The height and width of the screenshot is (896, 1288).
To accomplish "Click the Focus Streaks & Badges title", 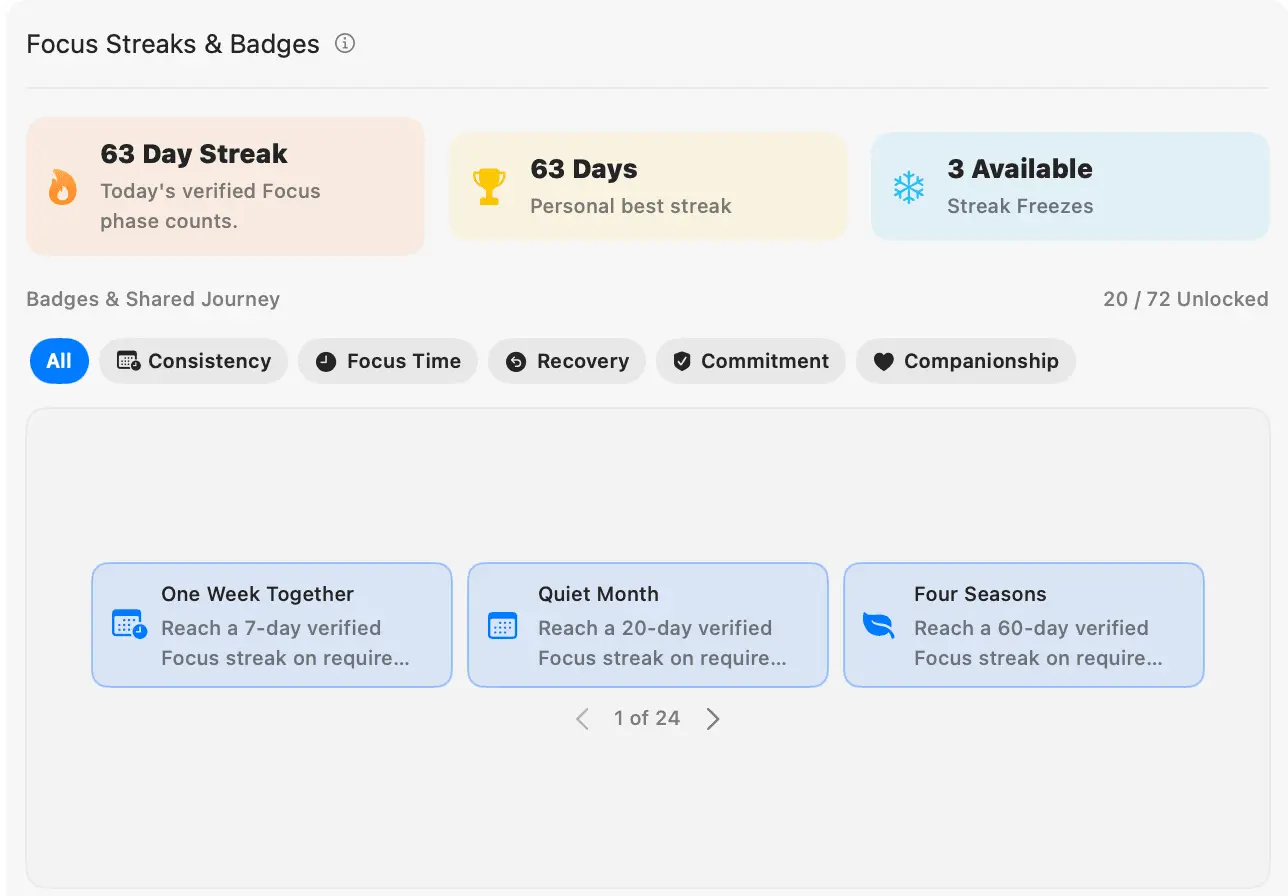I will click(173, 44).
